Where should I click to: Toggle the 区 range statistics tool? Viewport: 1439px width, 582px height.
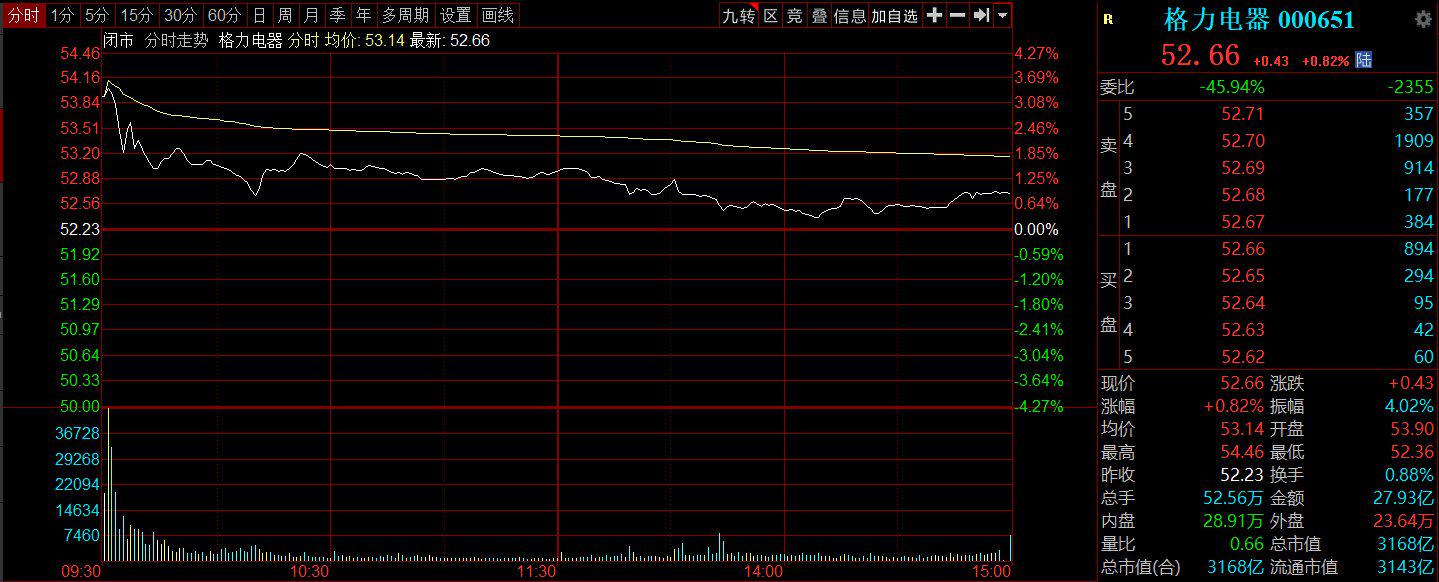click(x=770, y=15)
